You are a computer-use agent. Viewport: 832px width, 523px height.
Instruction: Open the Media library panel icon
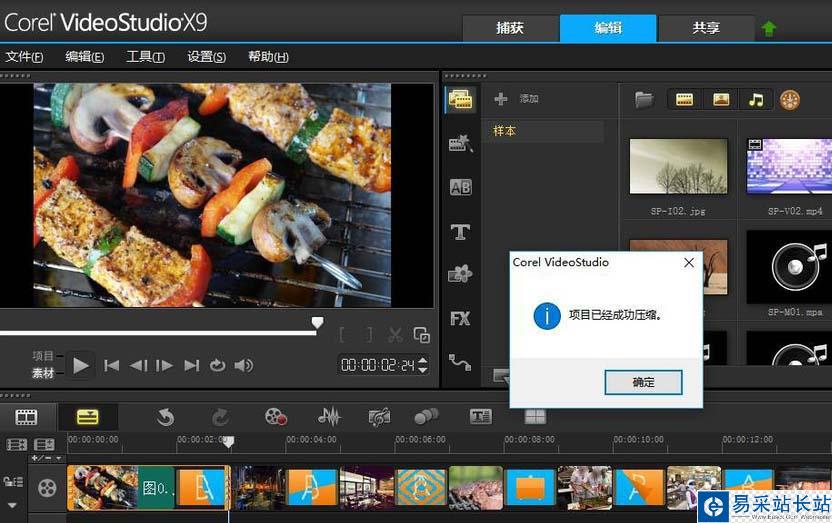point(460,99)
